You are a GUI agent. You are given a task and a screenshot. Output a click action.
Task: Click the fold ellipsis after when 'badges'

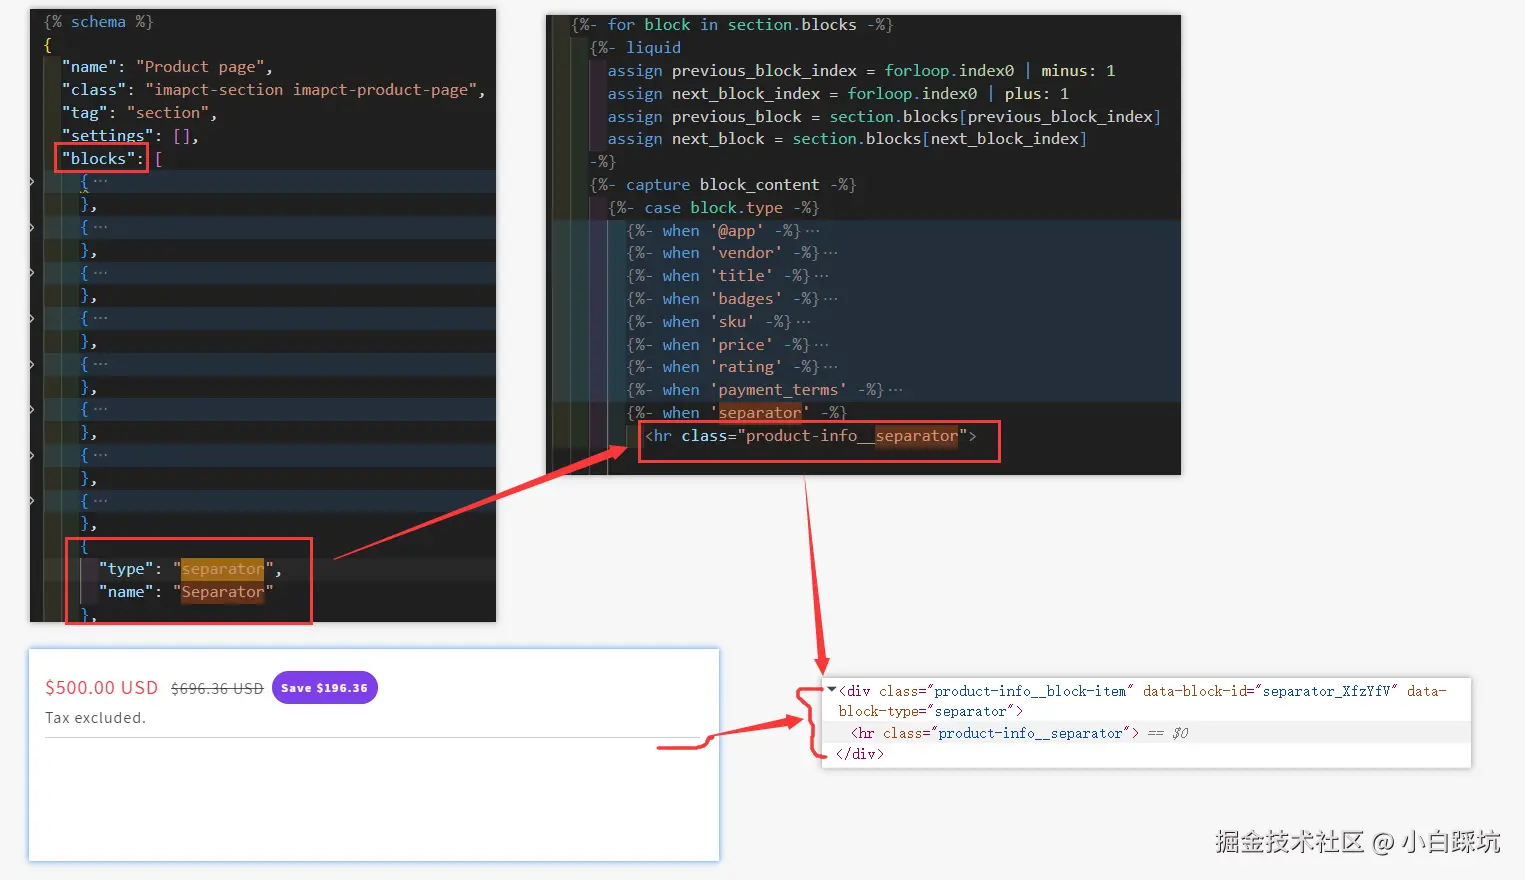tap(830, 299)
